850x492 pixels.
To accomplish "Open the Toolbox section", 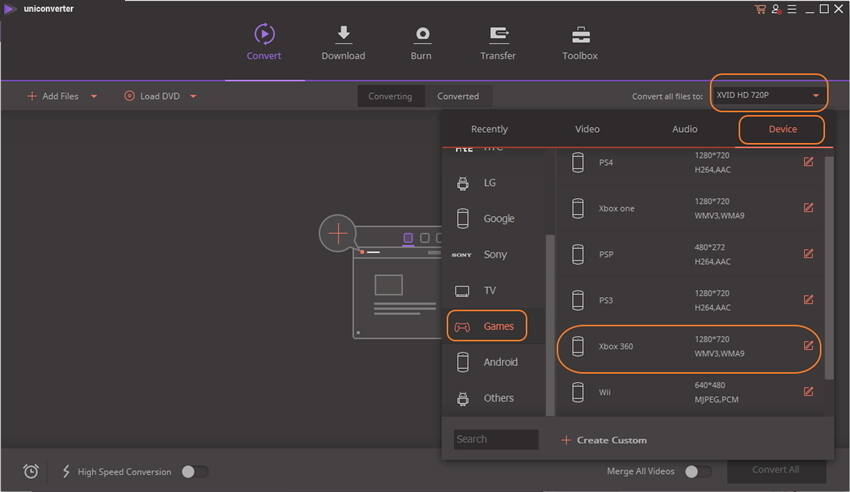I will pos(579,42).
